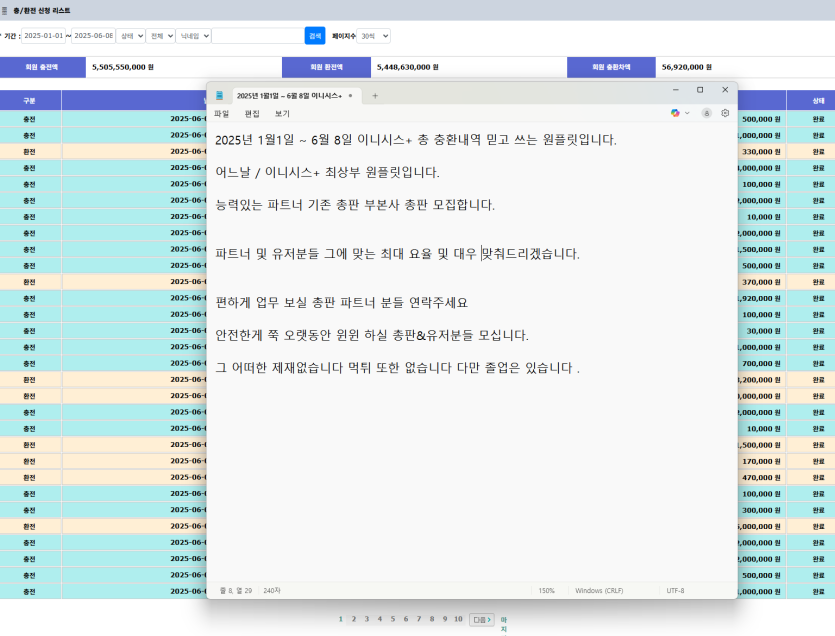Image resolution: width=835 pixels, height=636 pixels.
Task: Open the 보기 menu in Notepad
Action: 282,113
